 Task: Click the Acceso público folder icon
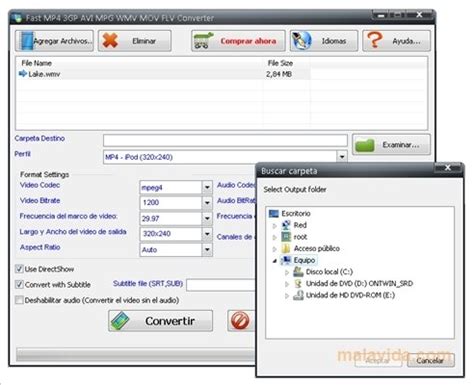coord(286,249)
